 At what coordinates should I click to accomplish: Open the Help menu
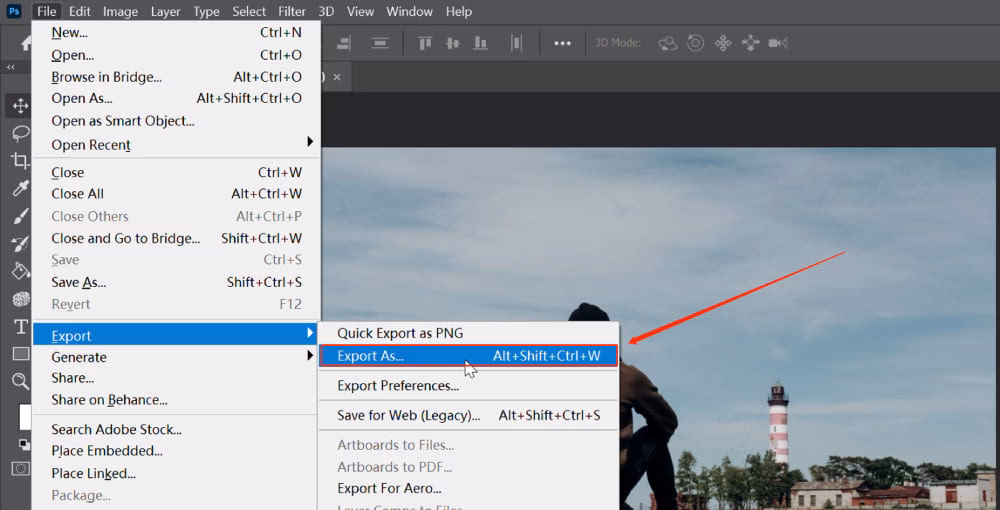click(459, 11)
